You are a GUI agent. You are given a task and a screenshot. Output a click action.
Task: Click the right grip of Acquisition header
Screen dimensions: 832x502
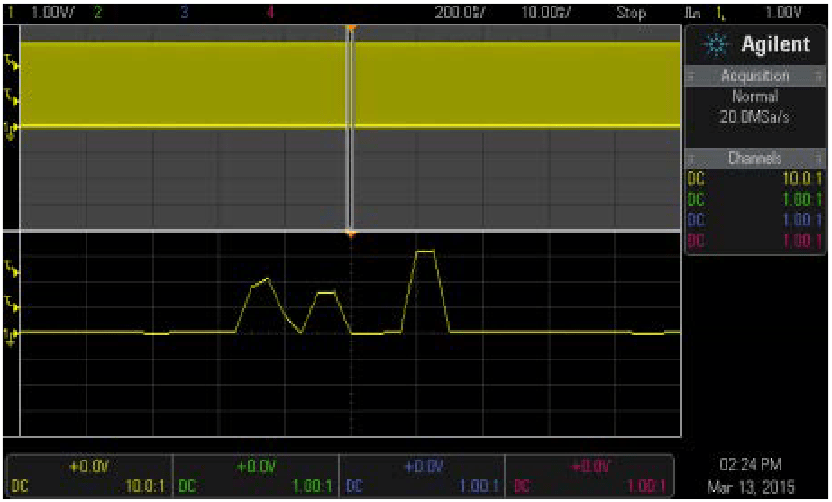(818, 77)
